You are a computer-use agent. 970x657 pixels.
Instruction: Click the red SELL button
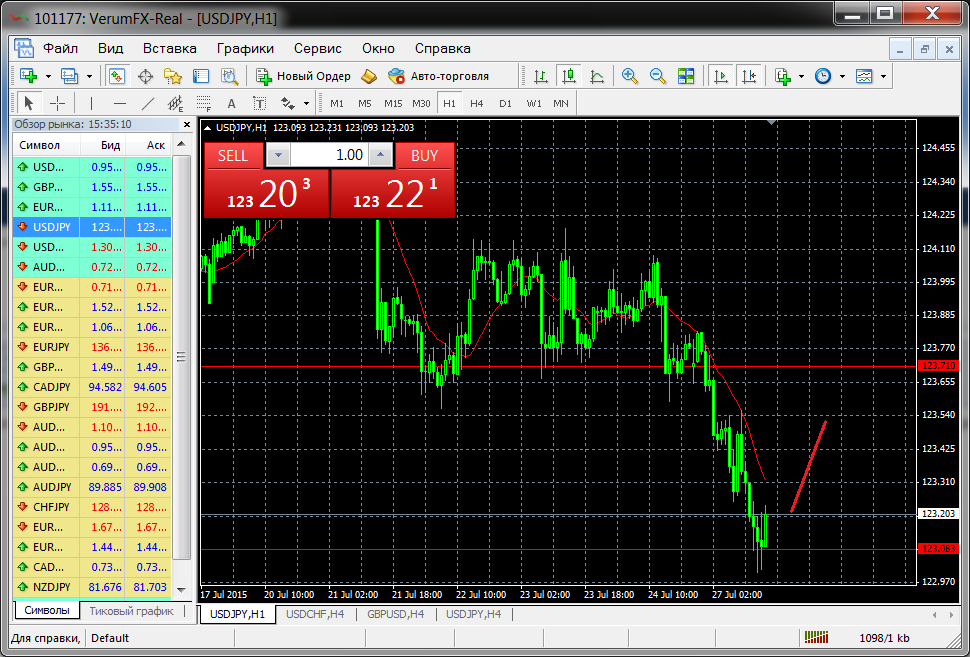click(x=233, y=155)
